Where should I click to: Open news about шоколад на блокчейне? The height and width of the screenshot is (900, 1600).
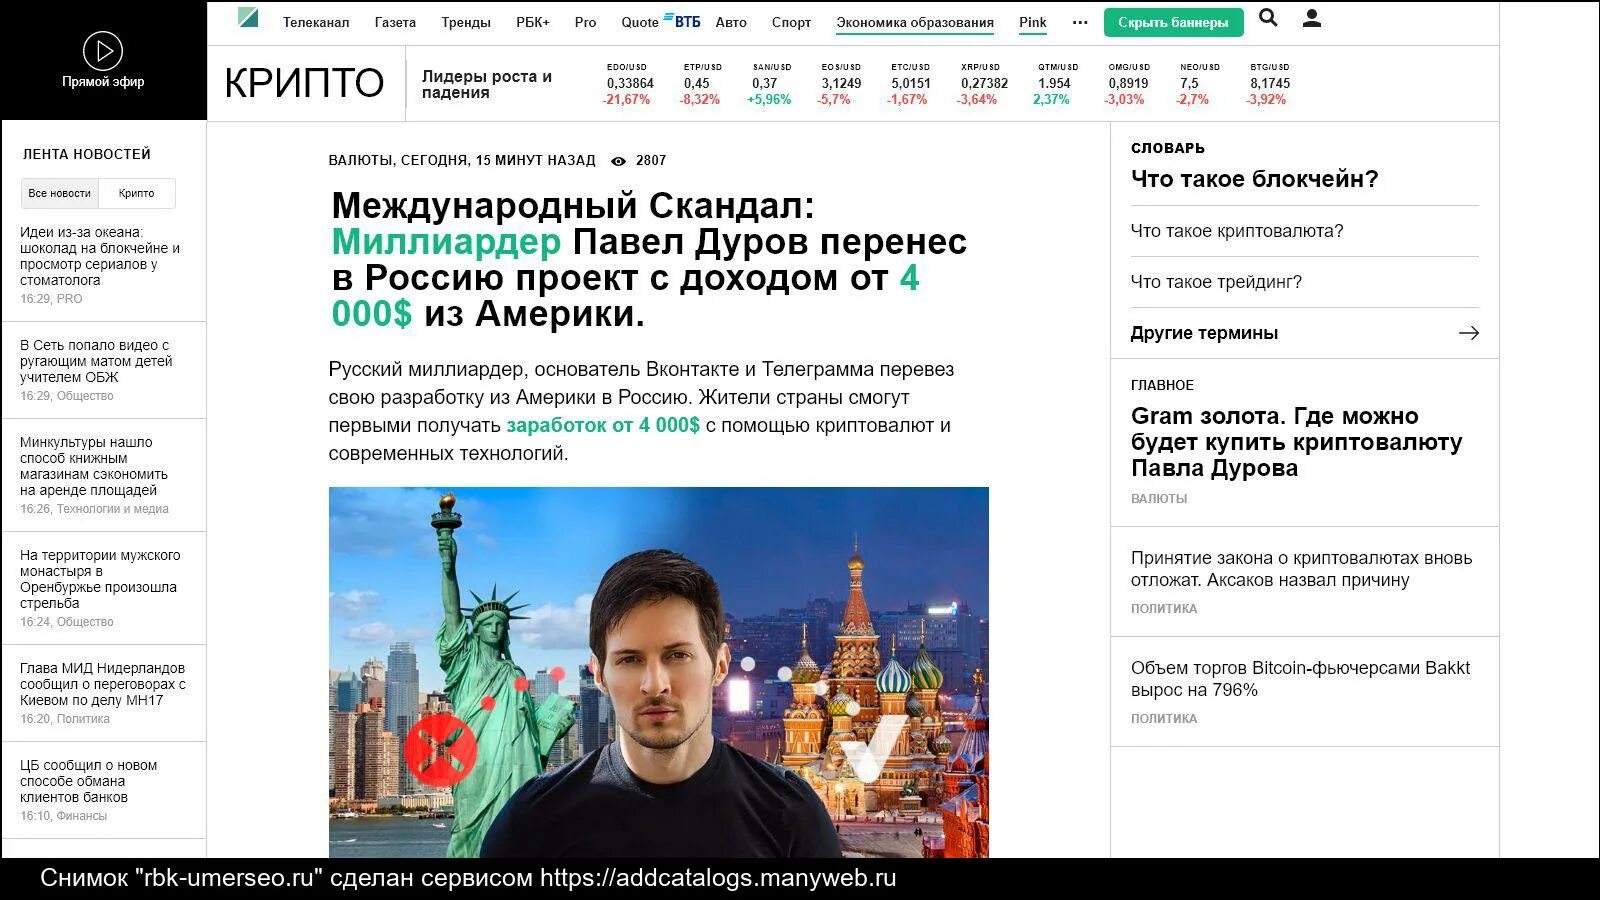(100, 256)
